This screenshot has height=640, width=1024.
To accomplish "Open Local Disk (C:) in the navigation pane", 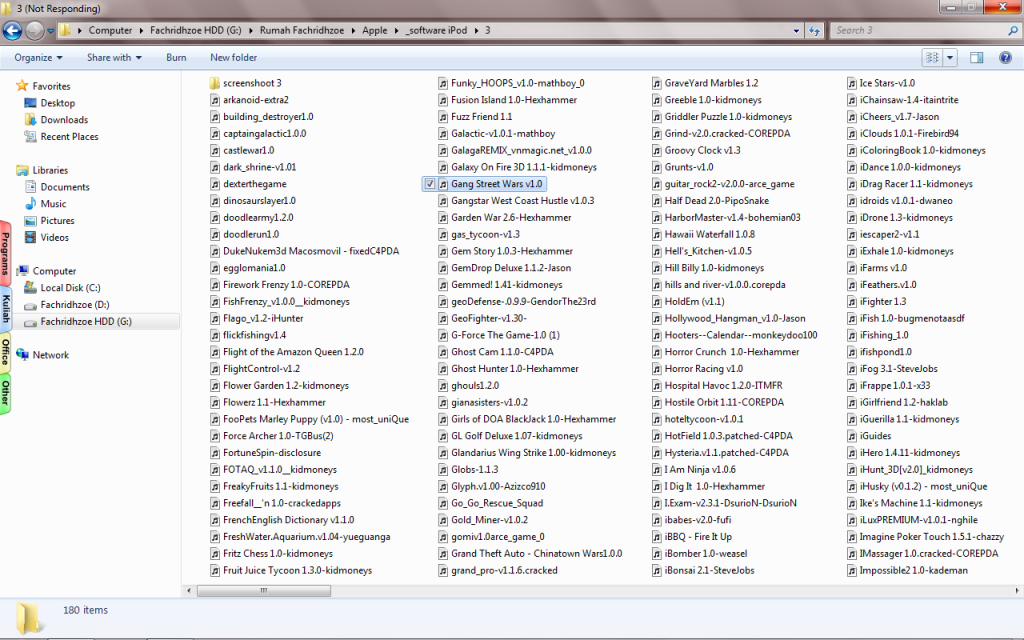I will (70, 287).
